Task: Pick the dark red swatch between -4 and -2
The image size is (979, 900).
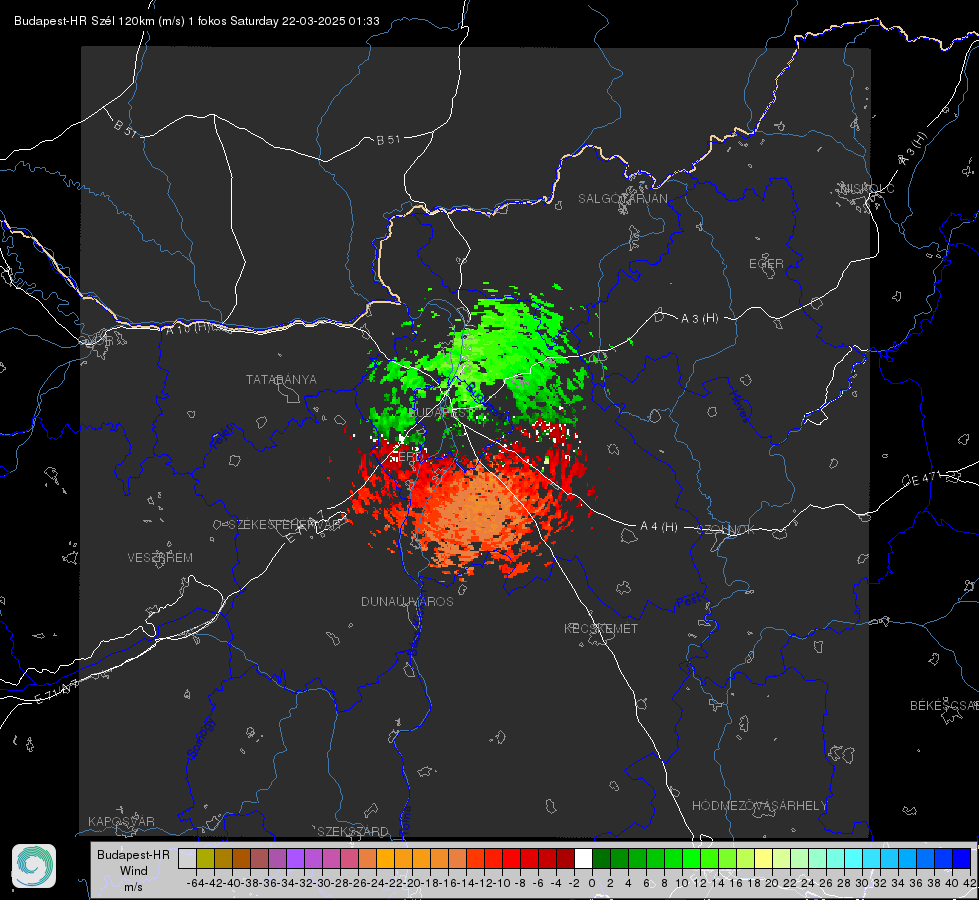Action: click(565, 858)
